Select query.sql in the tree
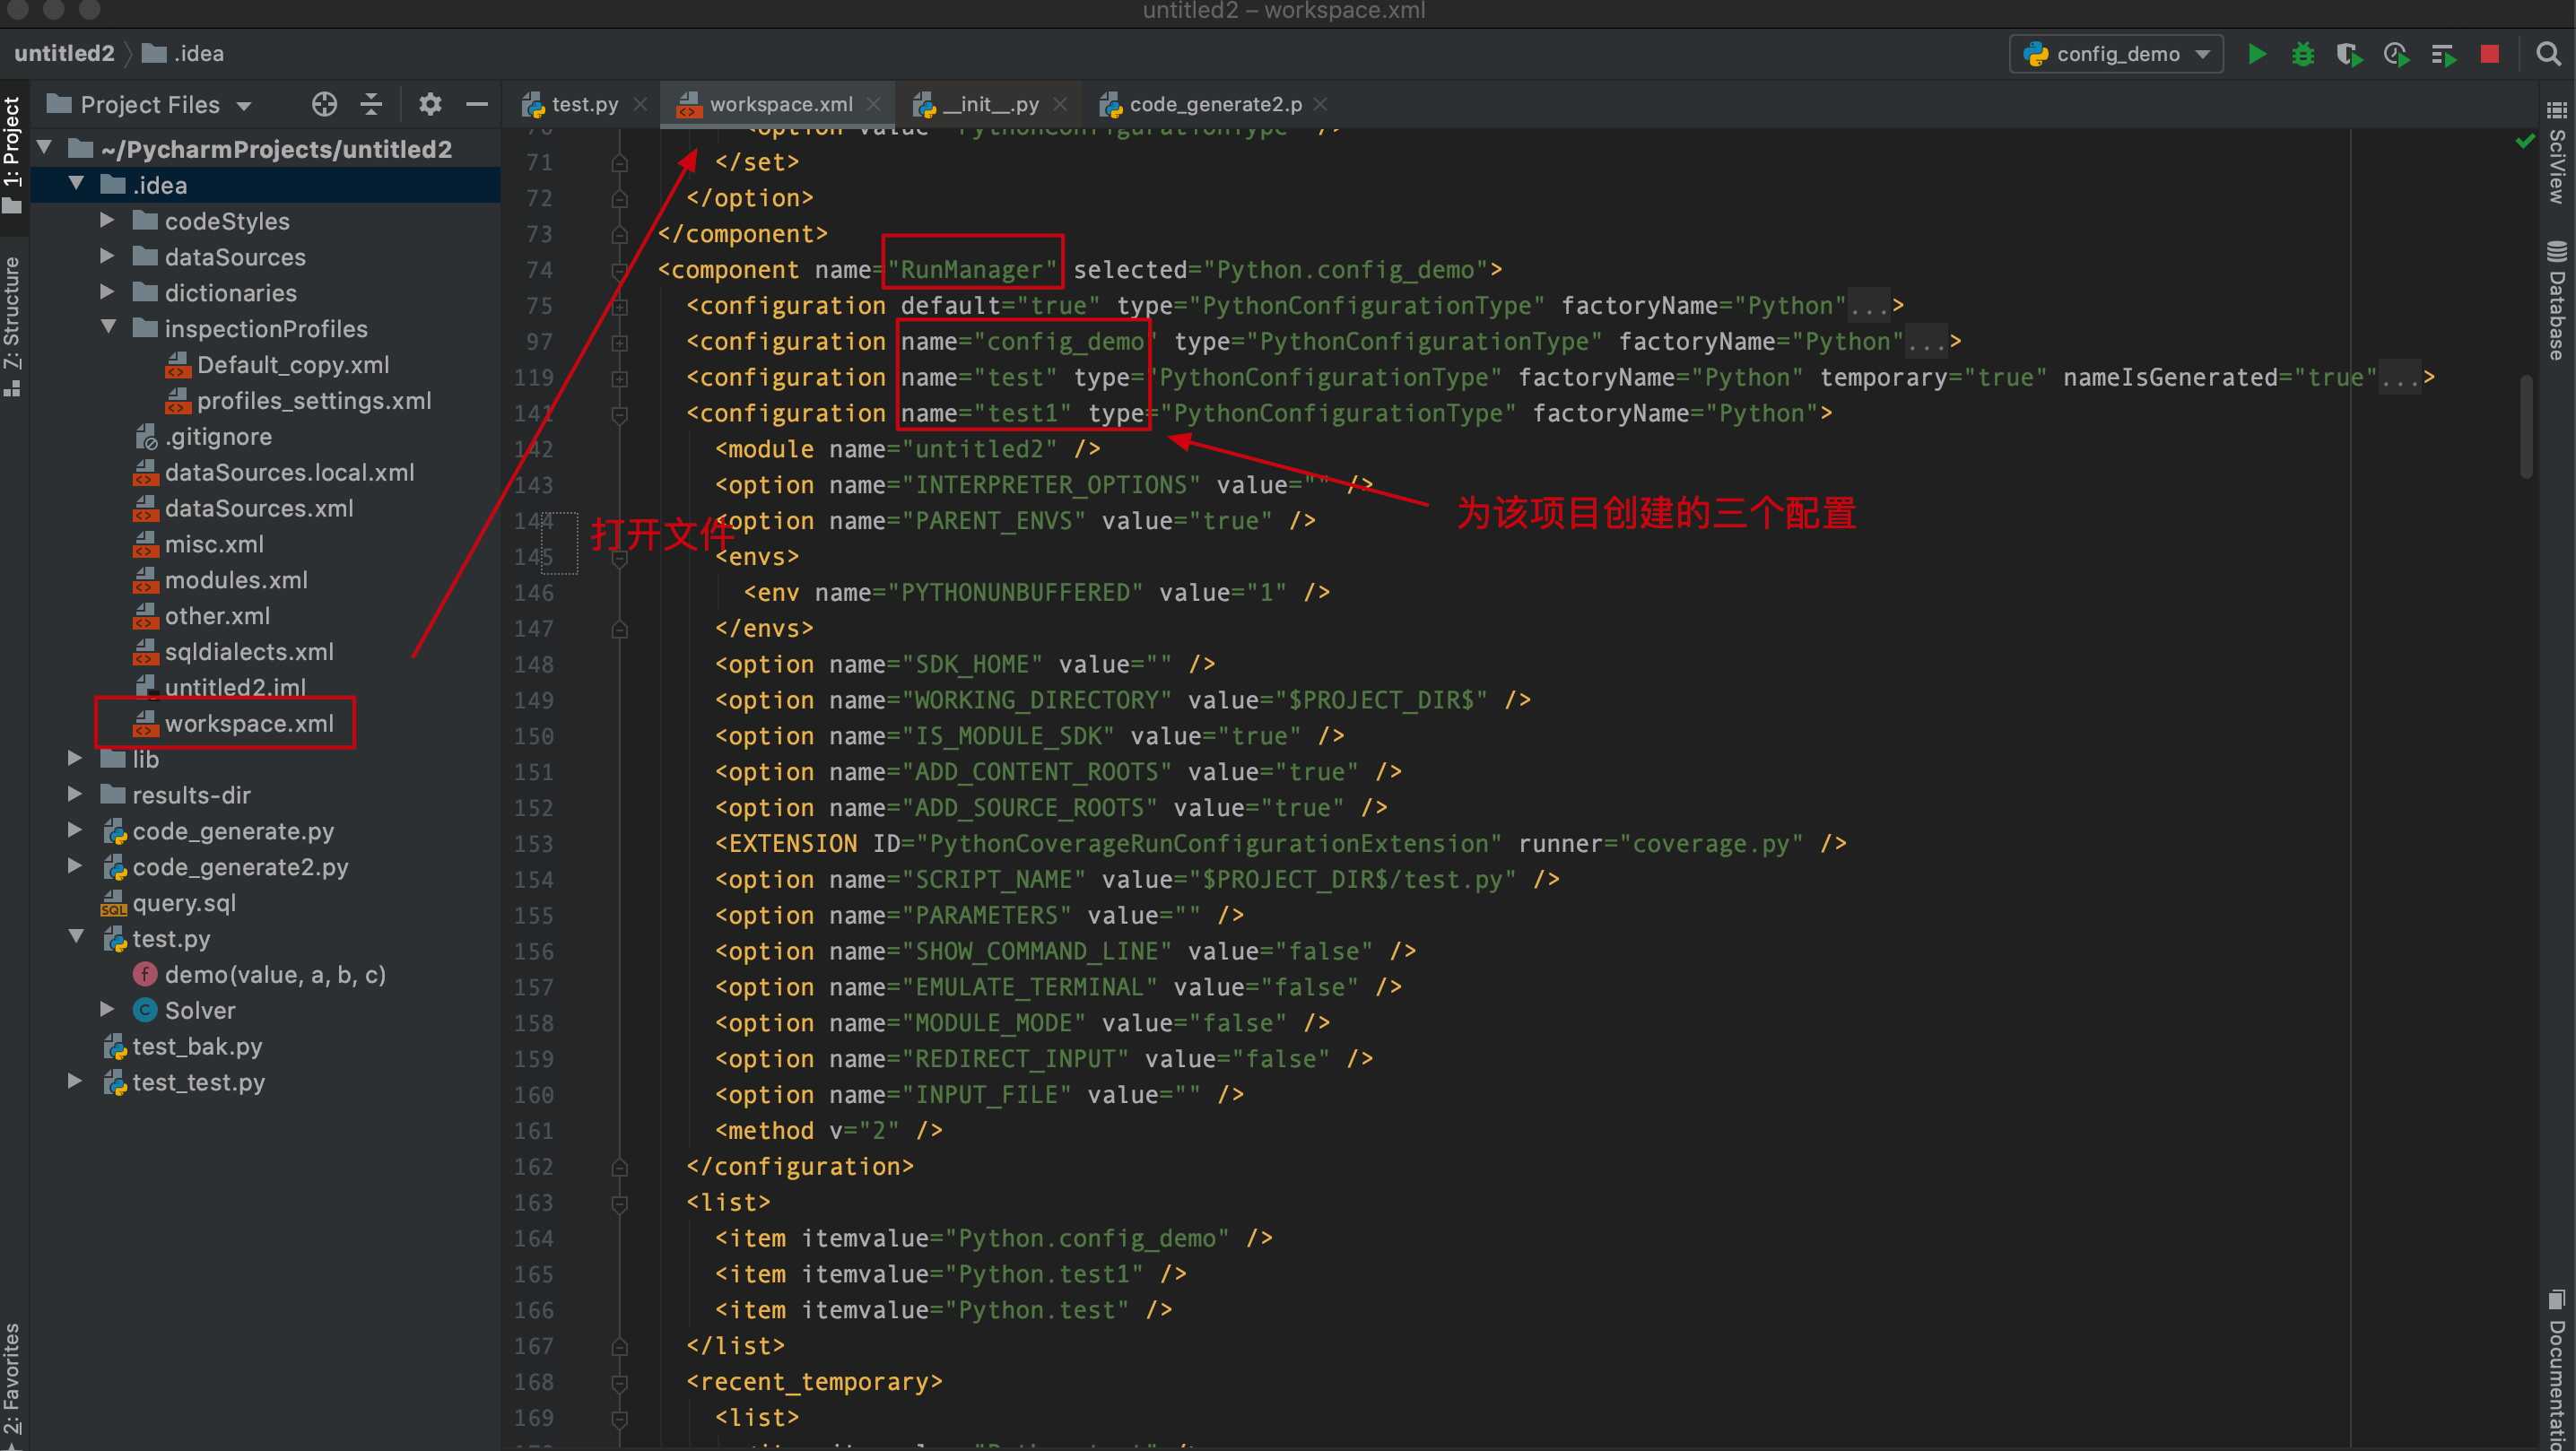This screenshot has height=1451, width=2576. 184,903
